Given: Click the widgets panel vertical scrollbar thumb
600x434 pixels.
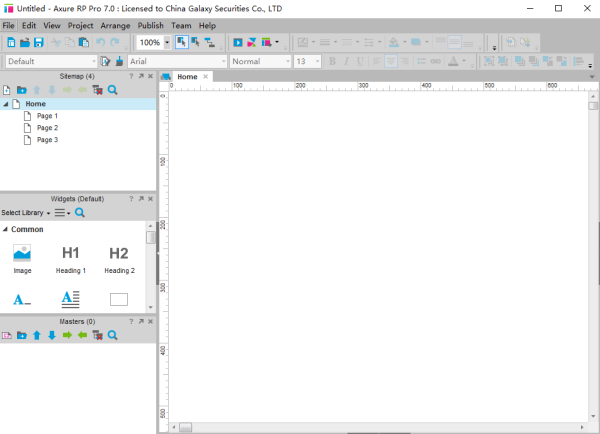Looking at the screenshot, I should 151,238.
